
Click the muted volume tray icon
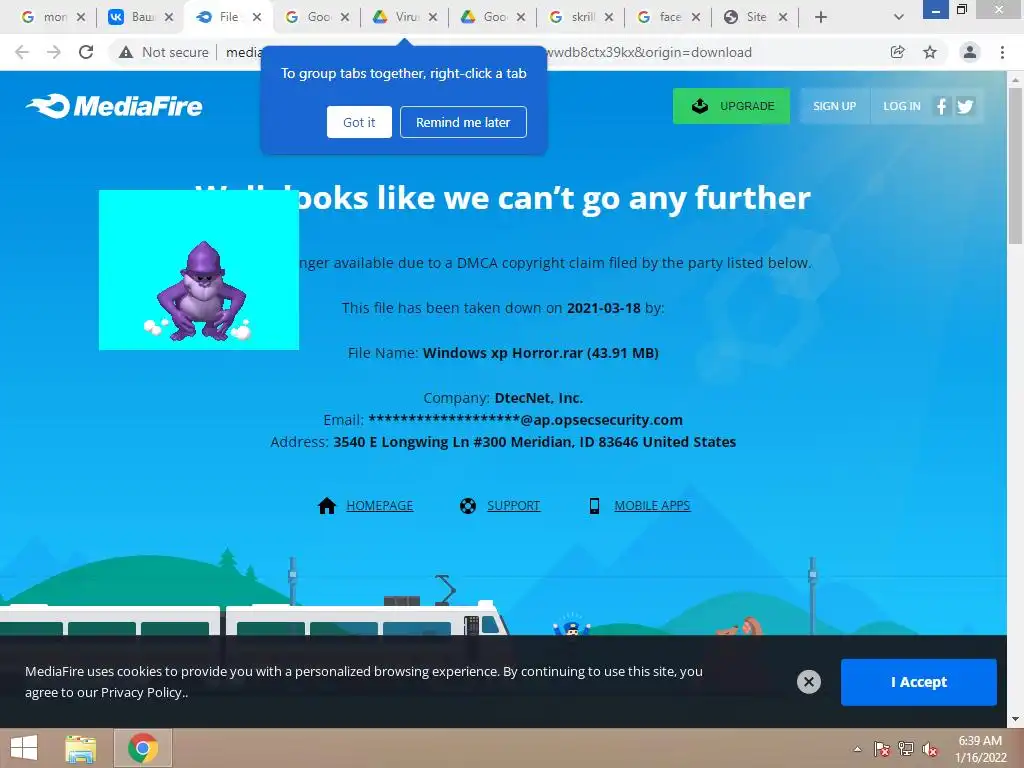click(930, 749)
